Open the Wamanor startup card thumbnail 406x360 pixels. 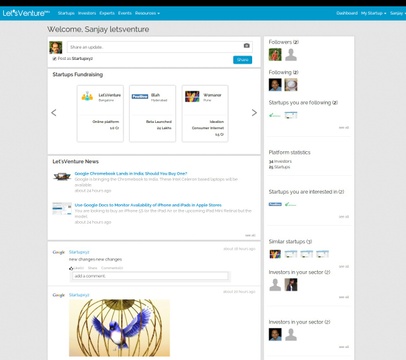192,97
